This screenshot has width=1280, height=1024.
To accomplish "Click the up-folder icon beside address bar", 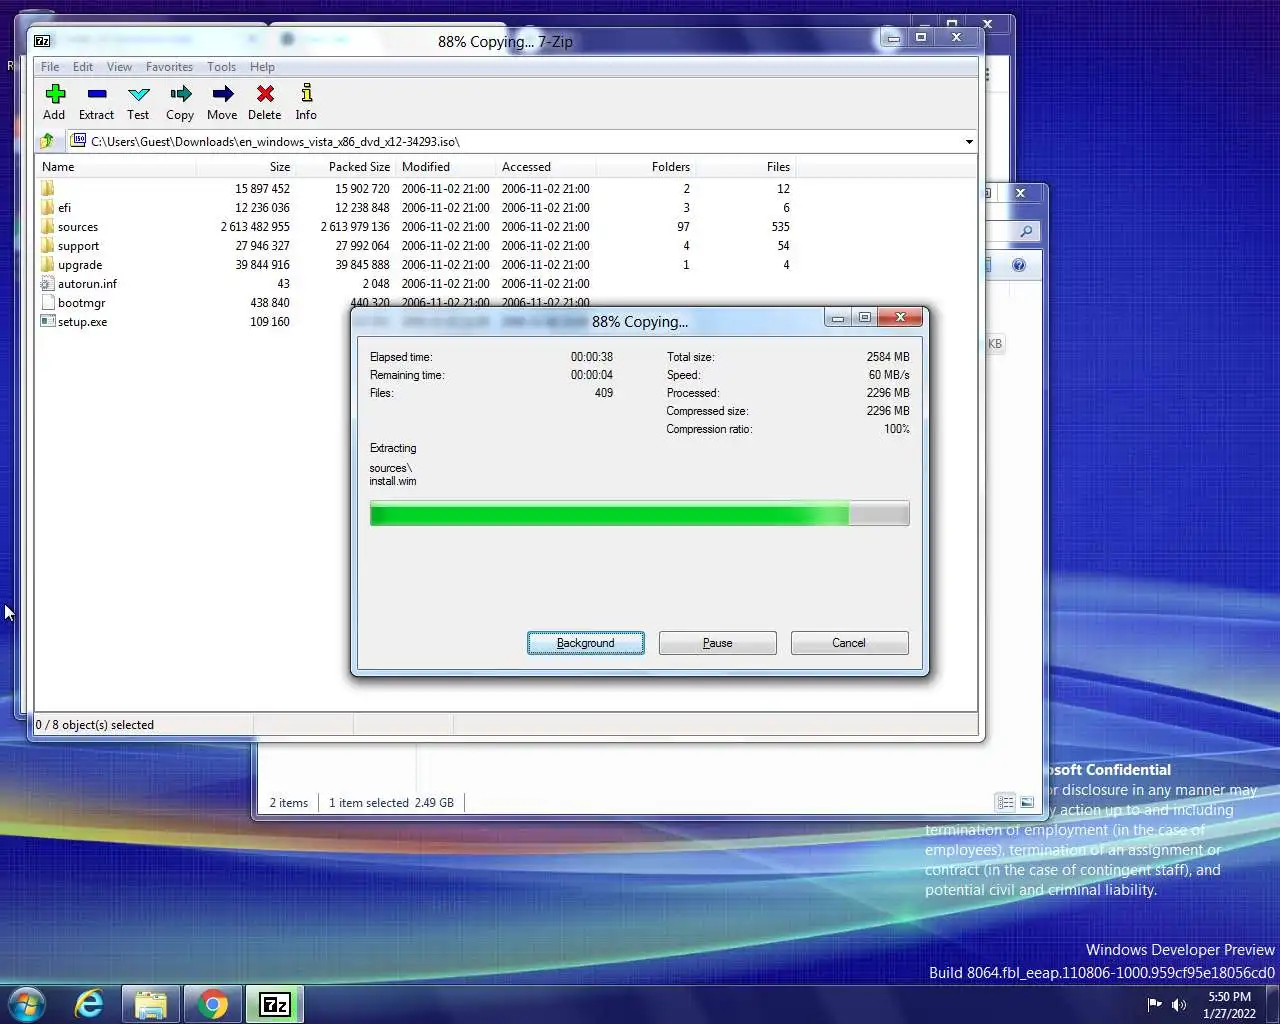I will (48, 141).
